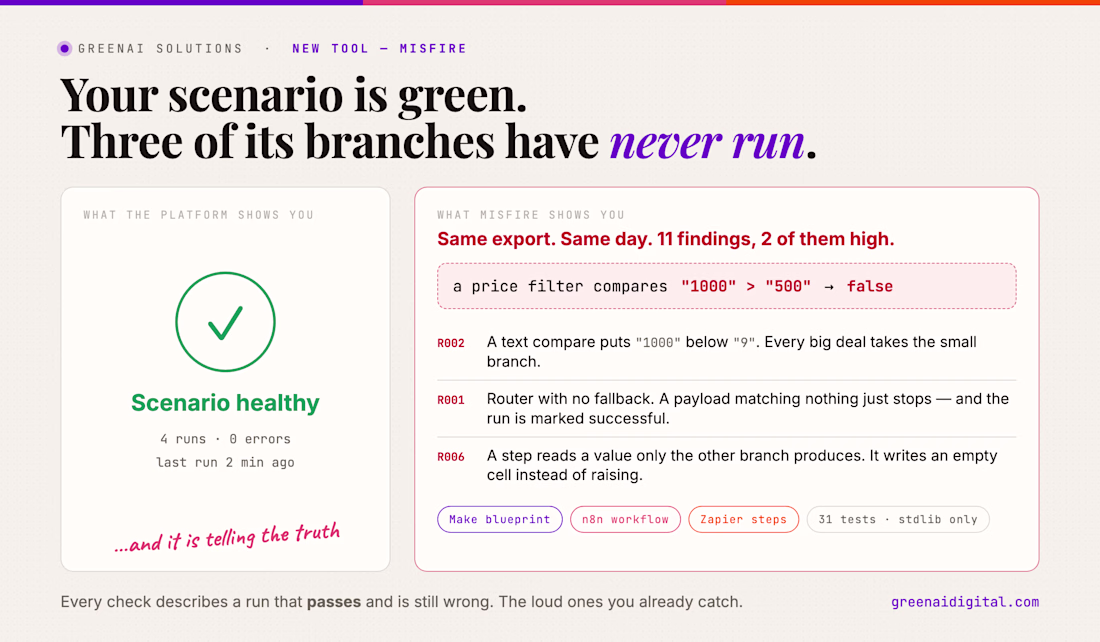Click the 'Every check describes a run' footer sentence
The width and height of the screenshot is (1100, 642).
coord(401,602)
